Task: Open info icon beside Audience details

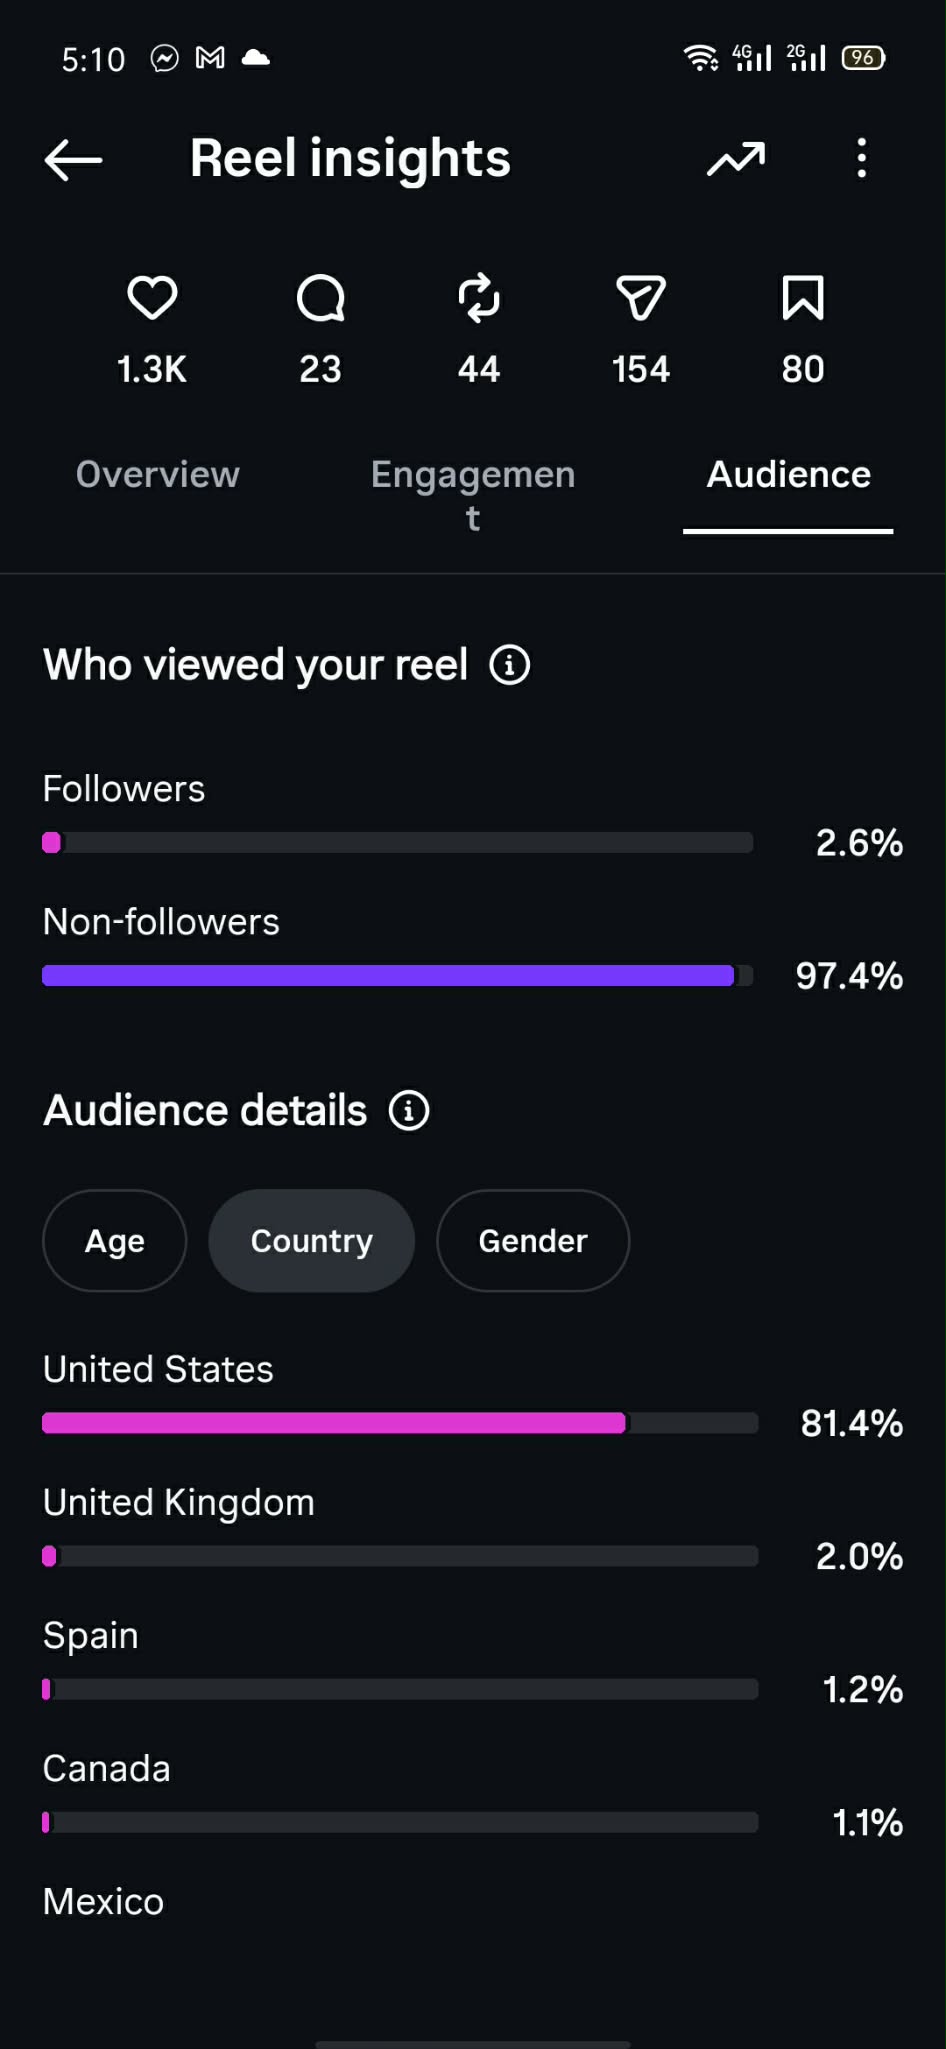Action: click(409, 1111)
